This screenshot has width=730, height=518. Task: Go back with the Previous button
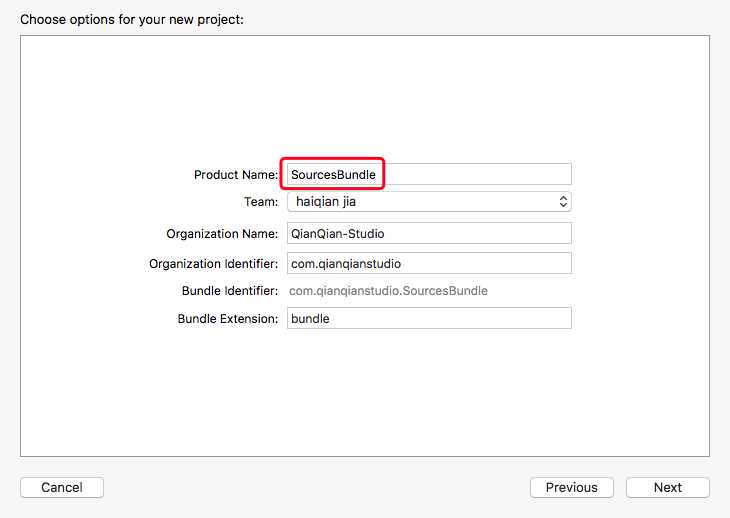pos(572,487)
